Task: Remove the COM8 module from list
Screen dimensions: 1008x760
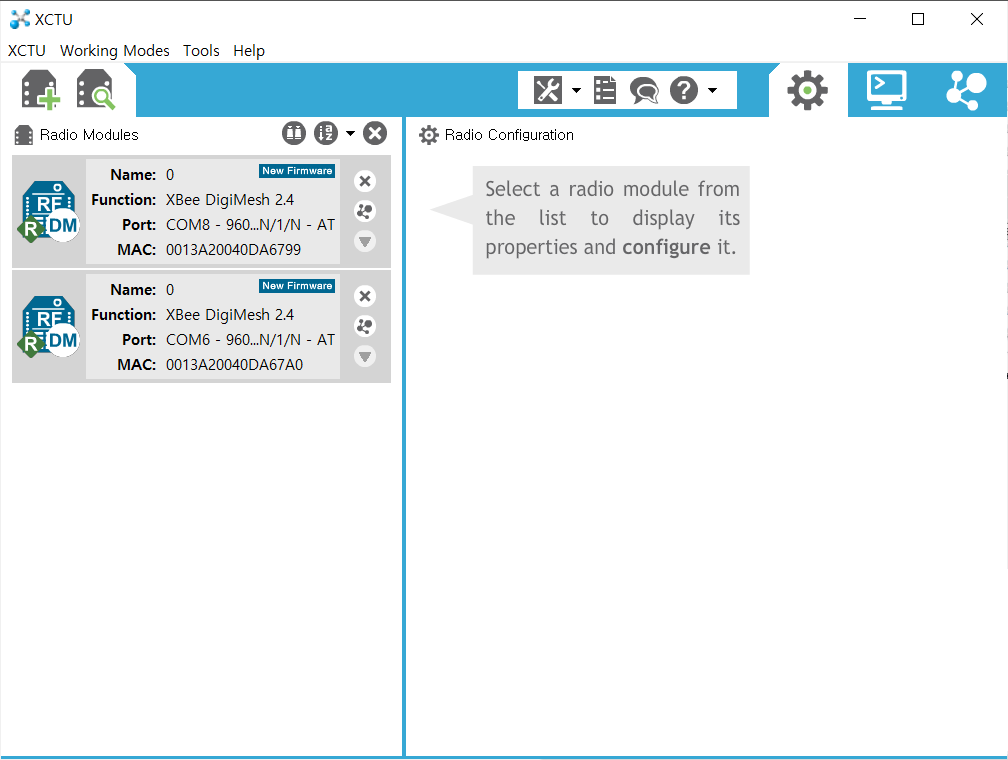Action: point(365,181)
